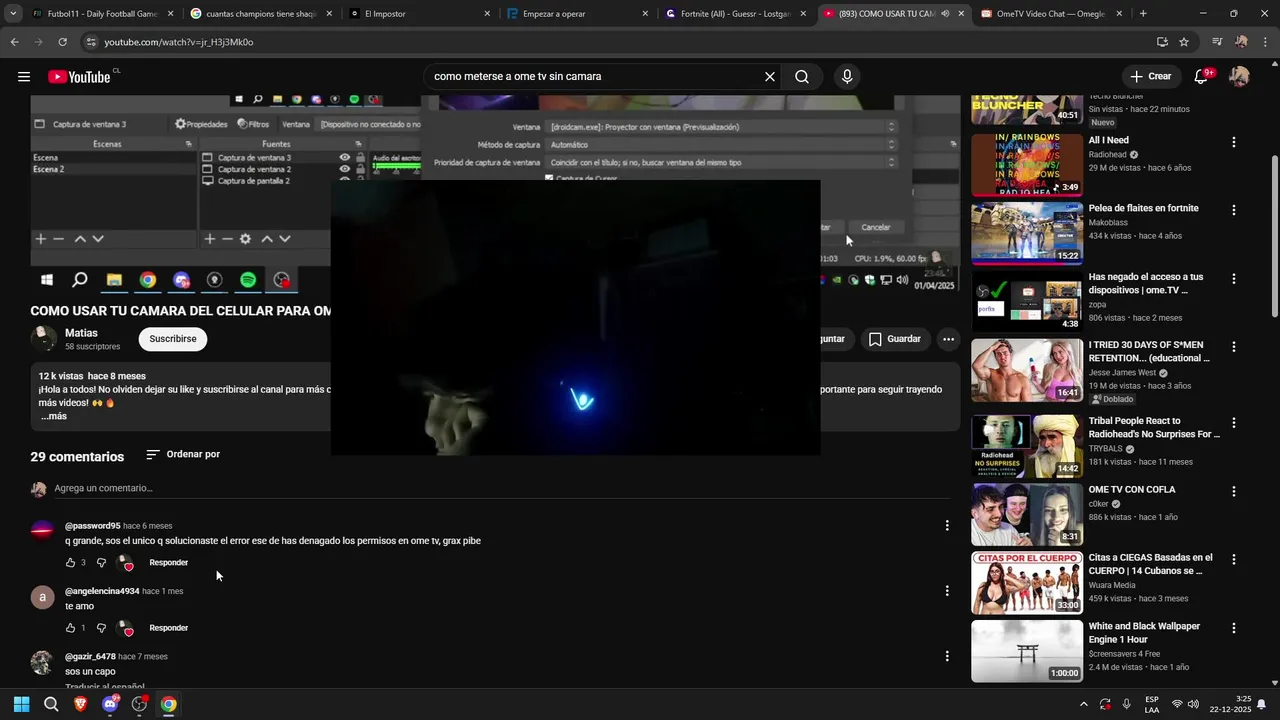1280x720 pixels.
Task: Open Windows Start menu
Action: click(x=21, y=704)
